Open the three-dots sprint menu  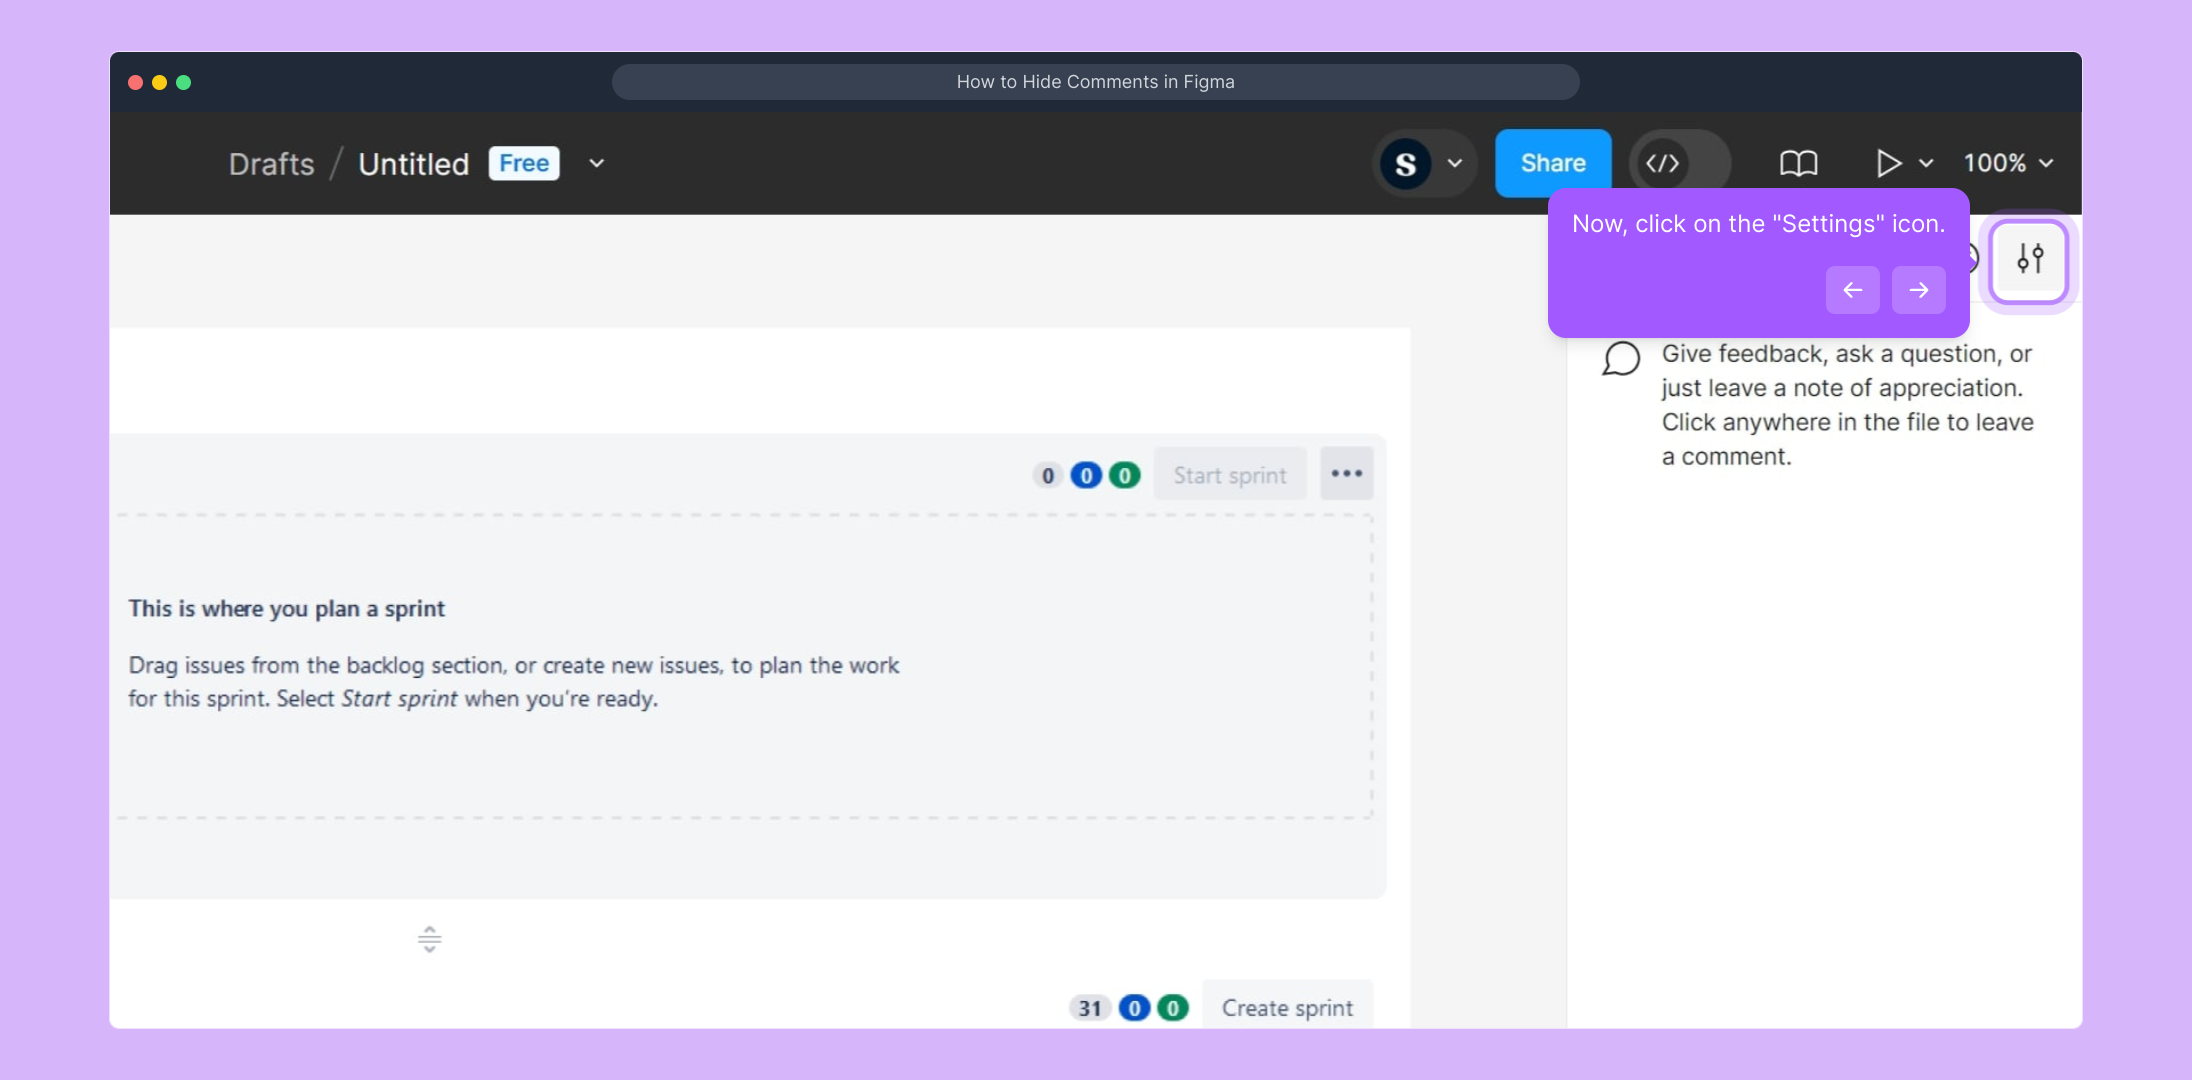click(x=1346, y=474)
